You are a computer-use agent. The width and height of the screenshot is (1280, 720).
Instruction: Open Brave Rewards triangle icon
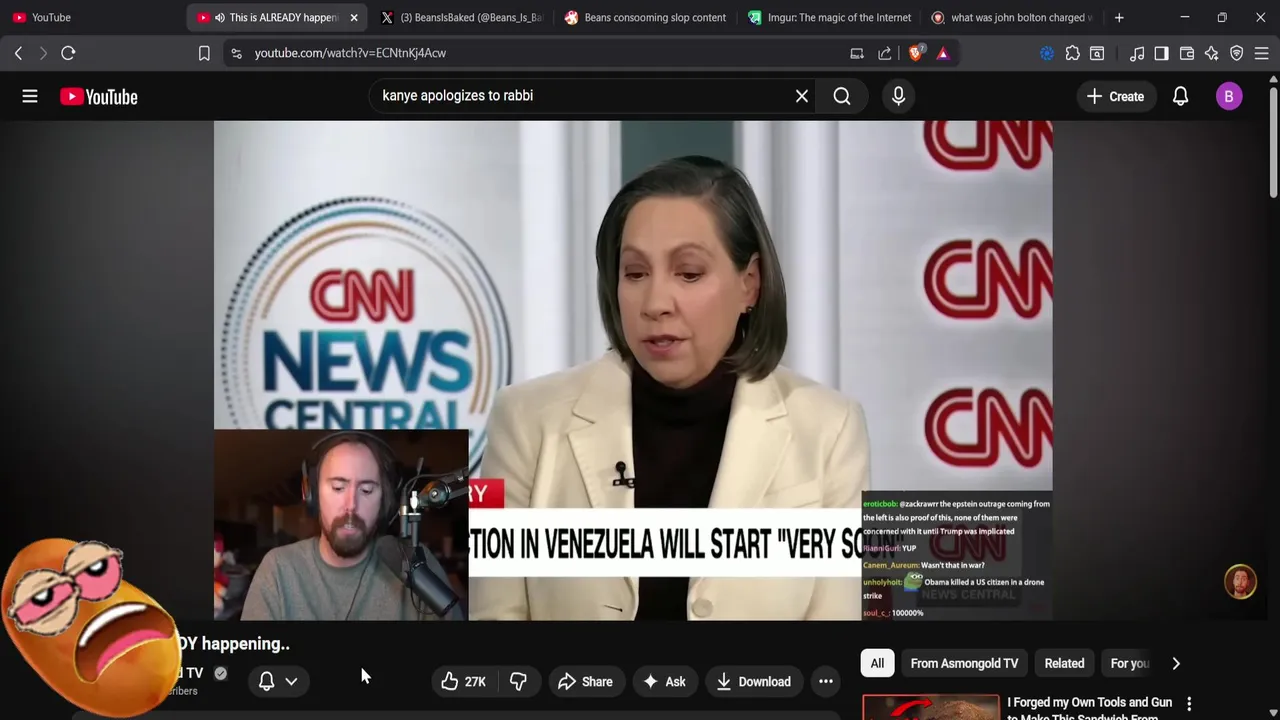[943, 53]
